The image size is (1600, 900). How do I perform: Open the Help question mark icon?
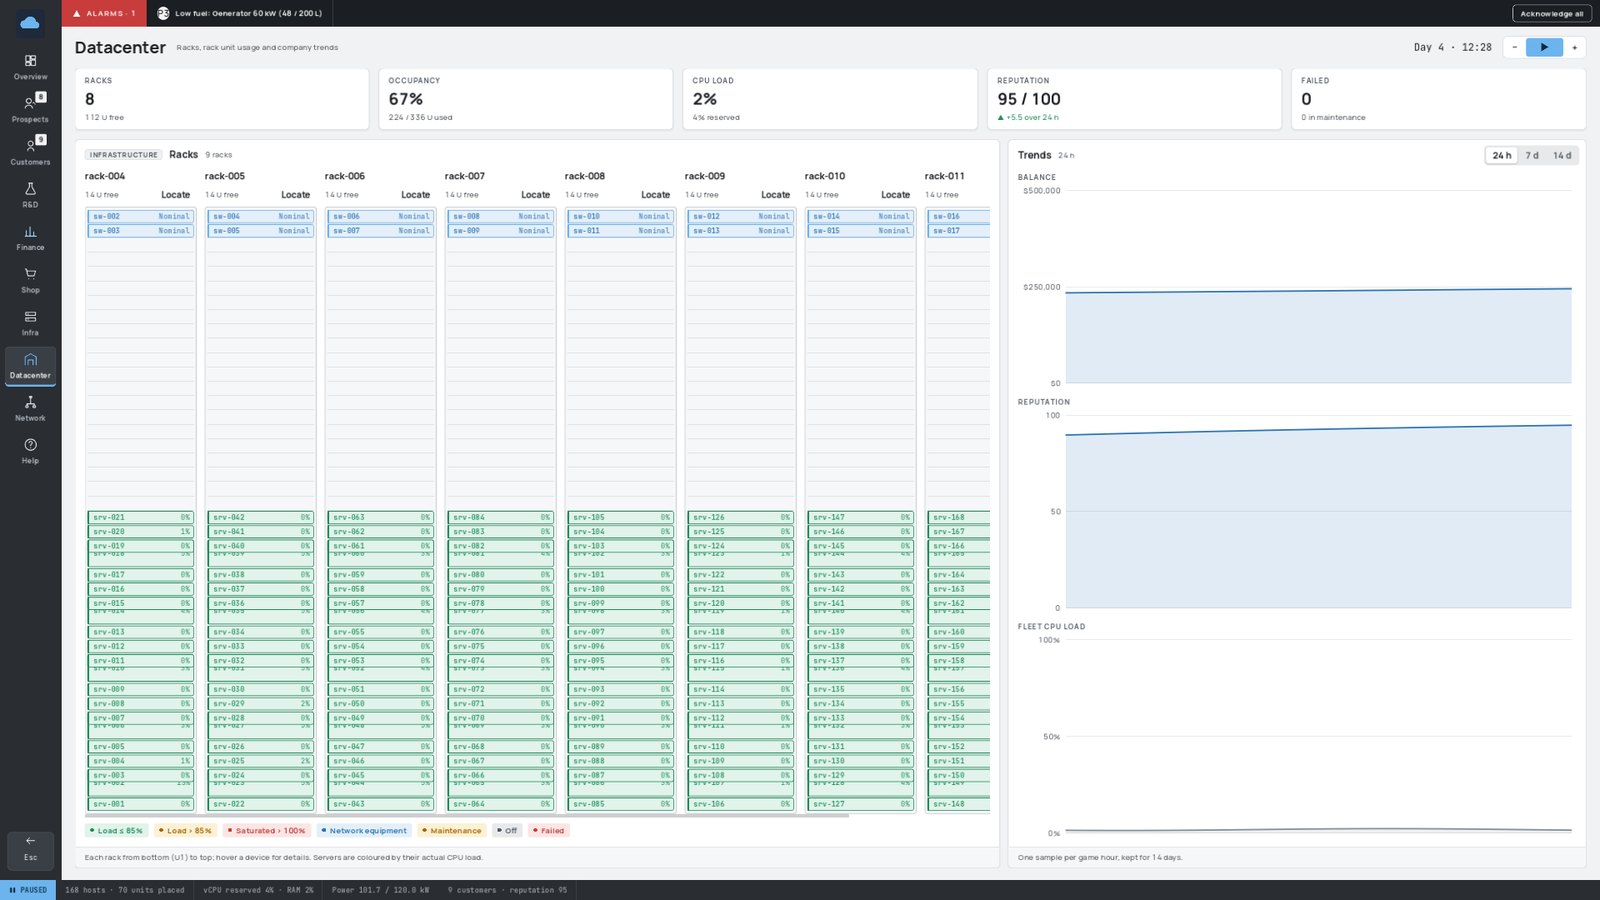(x=30, y=445)
